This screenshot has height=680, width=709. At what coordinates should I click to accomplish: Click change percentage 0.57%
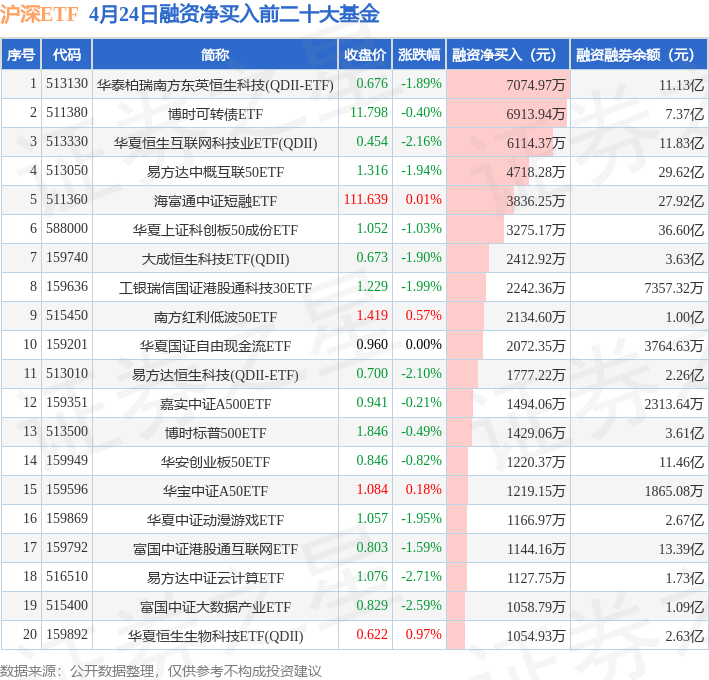click(x=423, y=315)
